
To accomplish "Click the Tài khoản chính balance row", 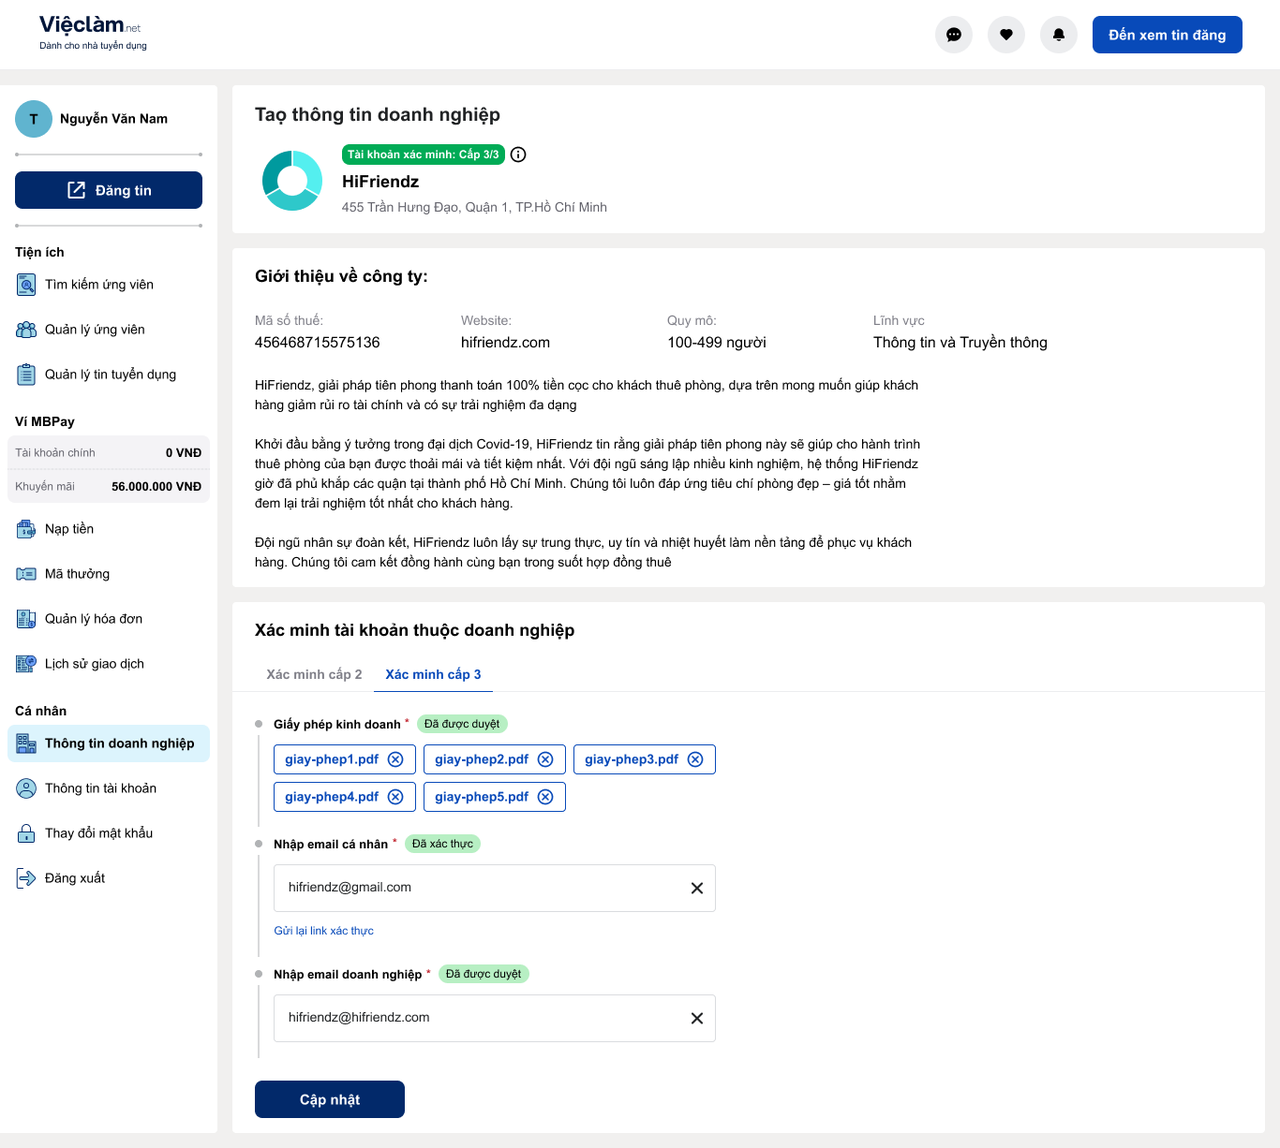I will [108, 453].
